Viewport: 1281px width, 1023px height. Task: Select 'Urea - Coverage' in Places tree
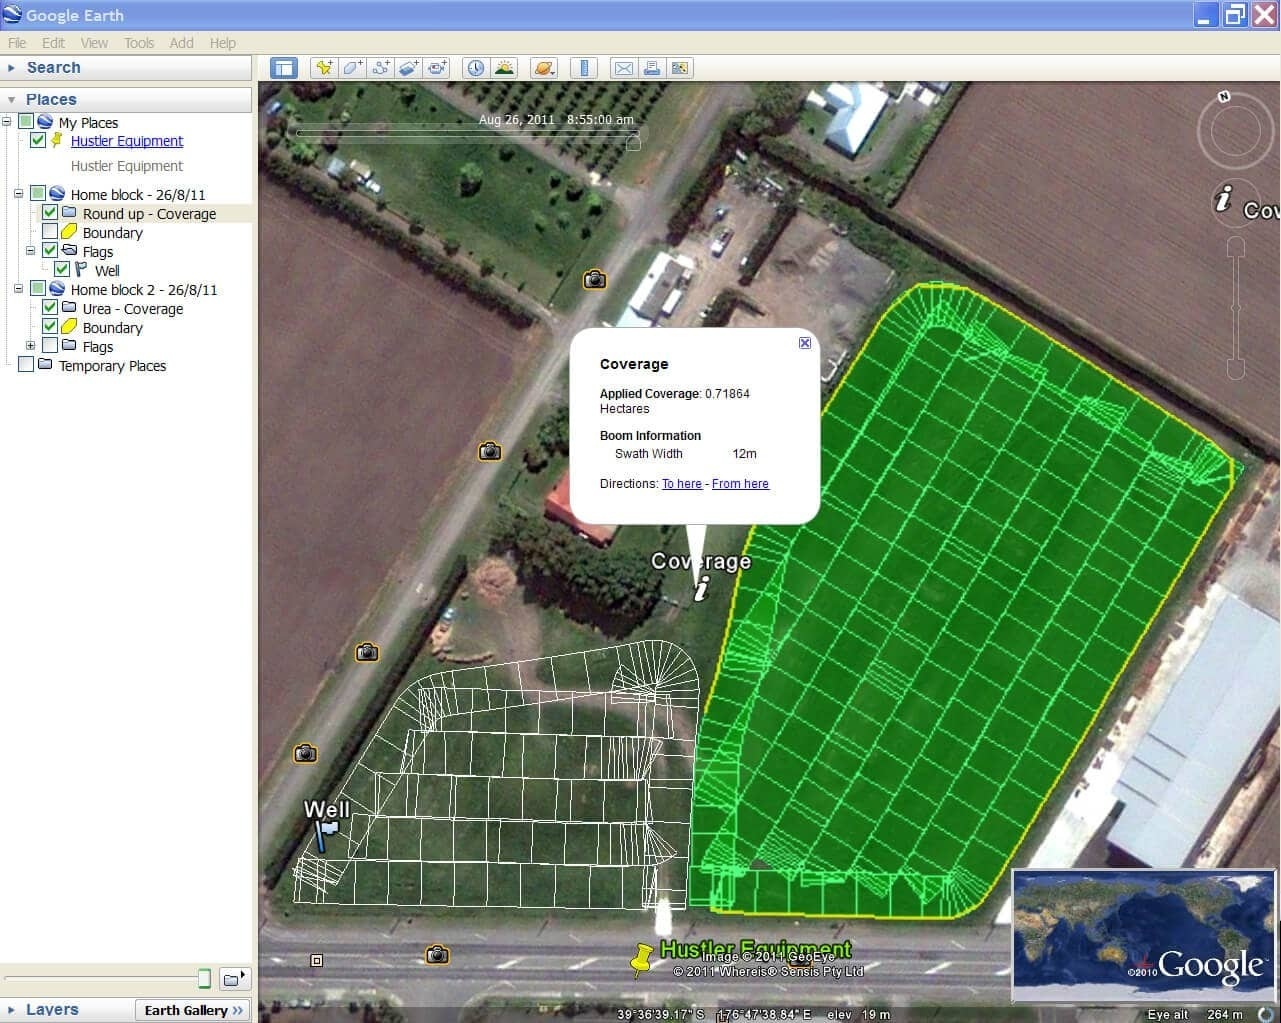click(x=133, y=309)
